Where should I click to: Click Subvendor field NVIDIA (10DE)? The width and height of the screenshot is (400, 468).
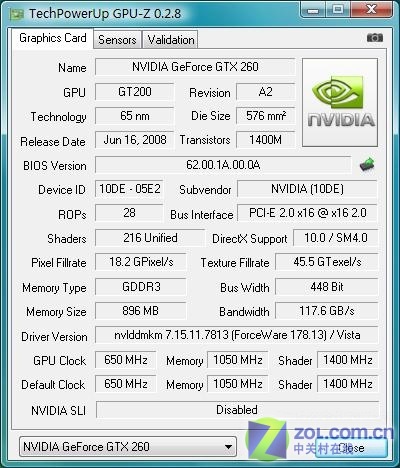307,189
